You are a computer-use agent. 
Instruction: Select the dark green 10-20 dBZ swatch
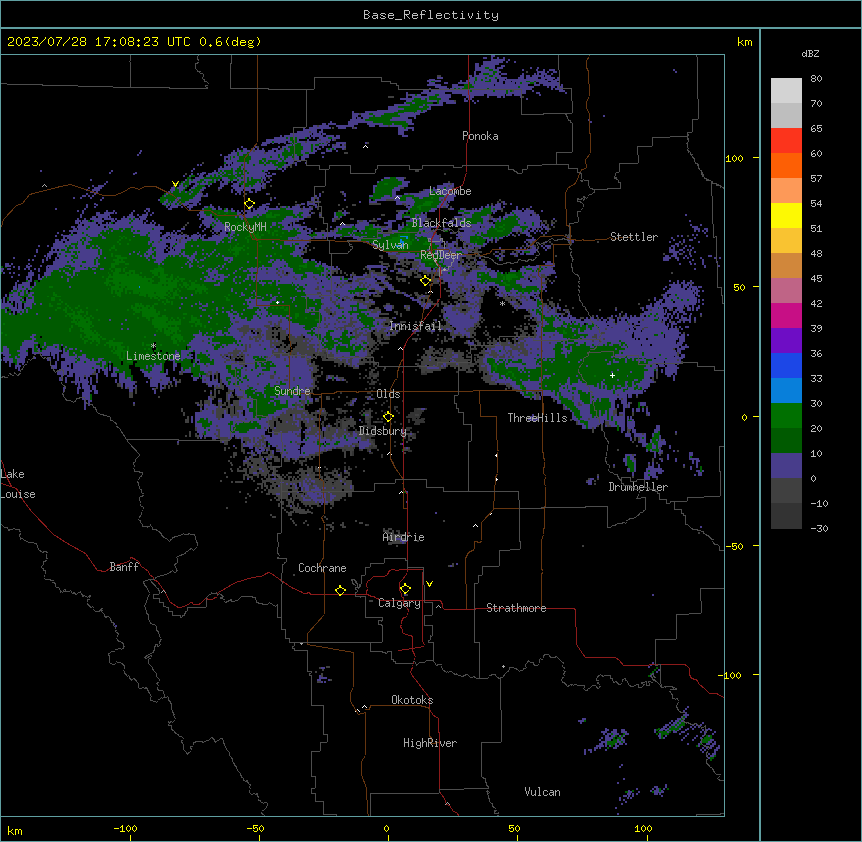pyautogui.click(x=786, y=441)
